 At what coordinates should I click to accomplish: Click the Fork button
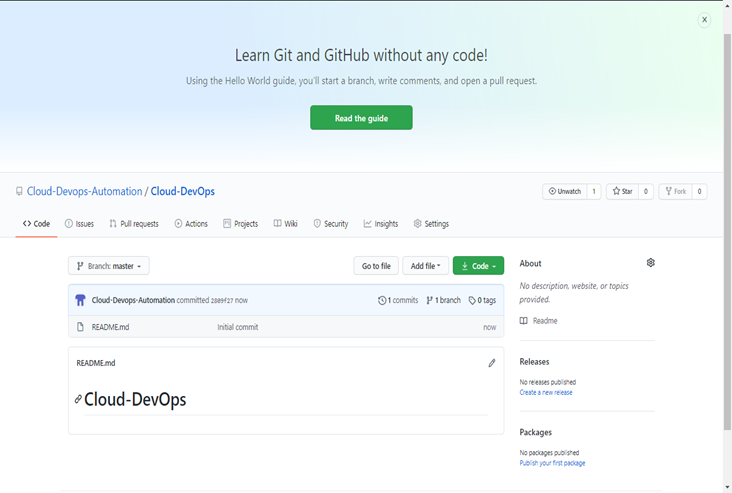(676, 191)
